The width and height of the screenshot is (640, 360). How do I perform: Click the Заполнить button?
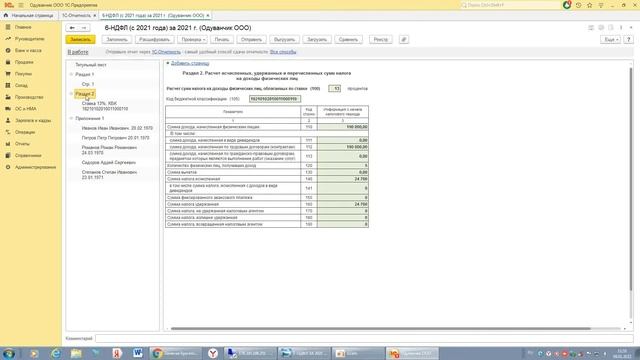click(117, 40)
